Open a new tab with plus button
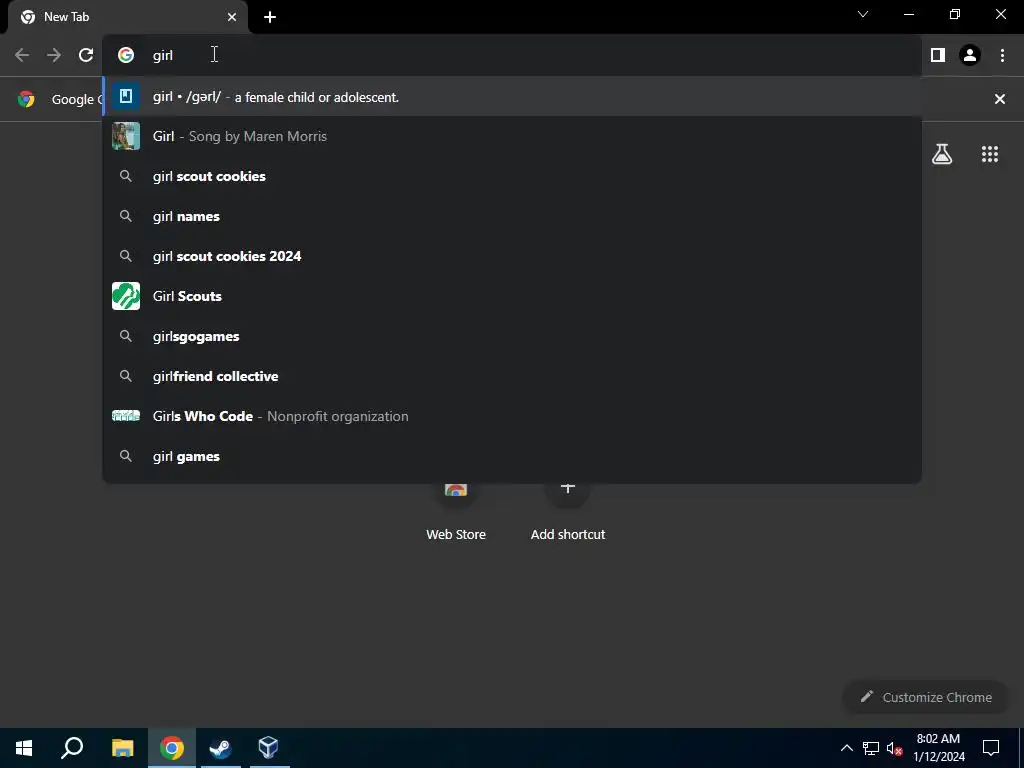This screenshot has width=1024, height=768. [x=270, y=17]
